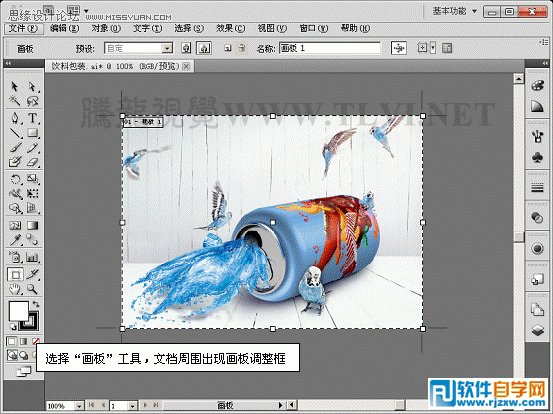
Task: Select the Line Segment tool
Action: [x=15, y=133]
